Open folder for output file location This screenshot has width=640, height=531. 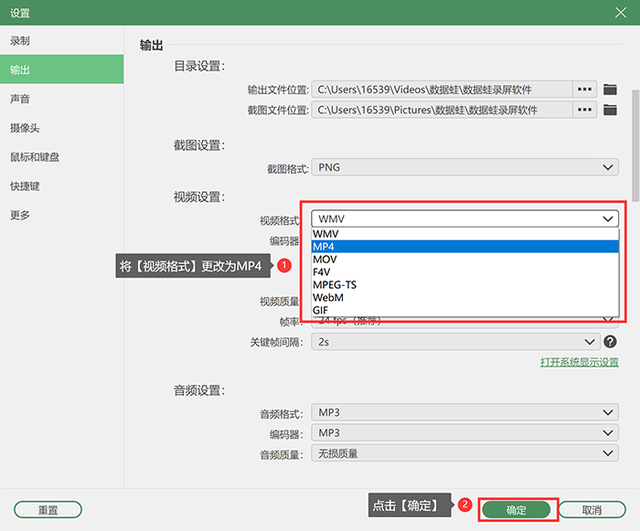pyautogui.click(x=610, y=89)
